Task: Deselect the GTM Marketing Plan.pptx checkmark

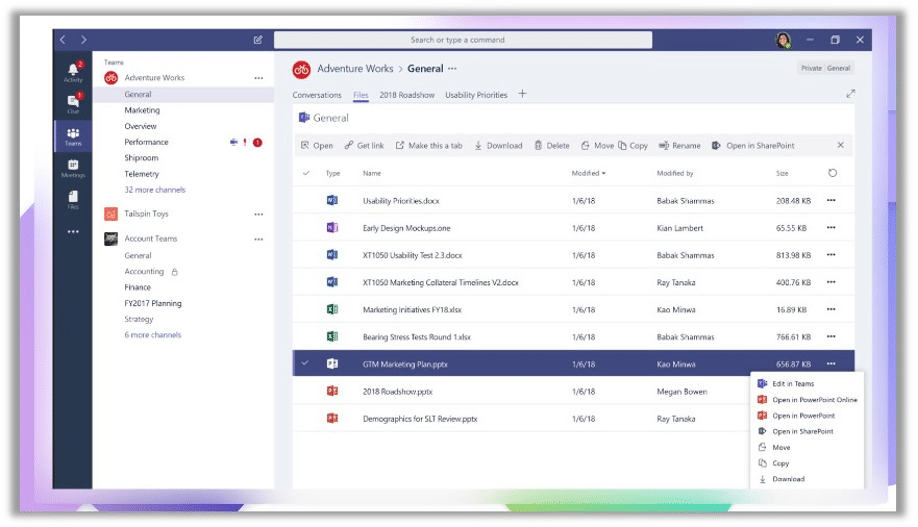Action: 305,363
